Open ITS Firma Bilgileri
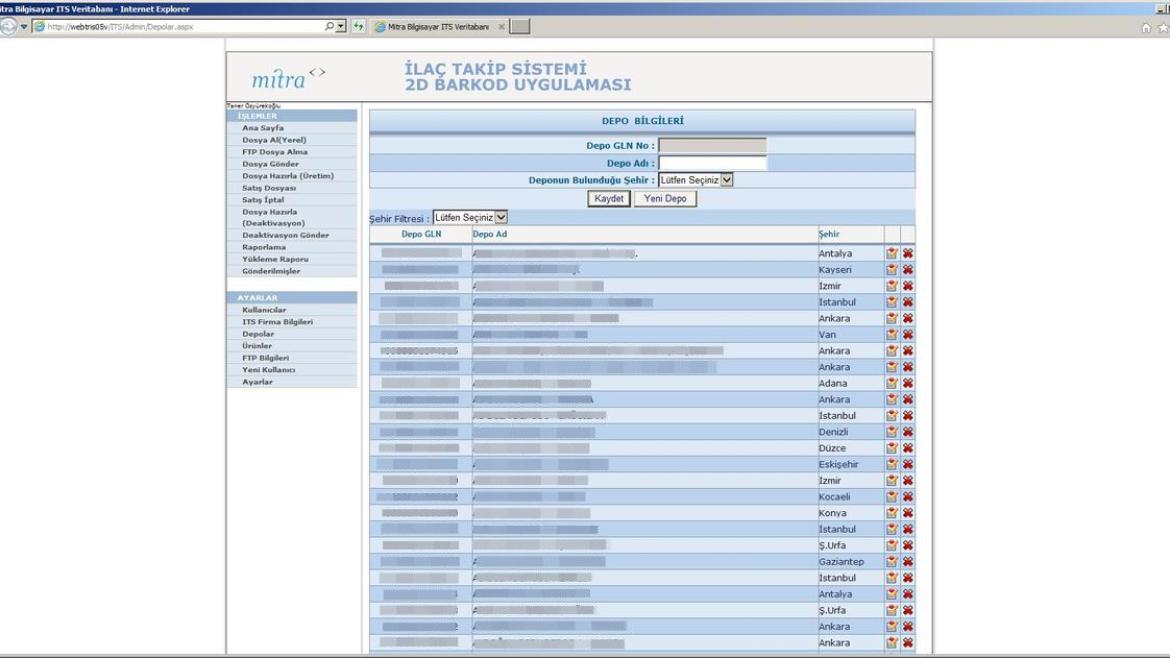Screen dimensions: 1170x658 (278, 322)
